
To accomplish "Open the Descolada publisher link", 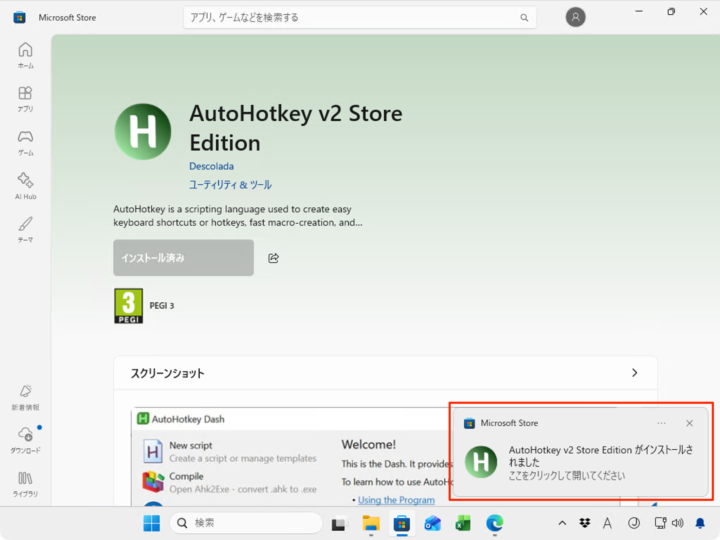I will point(211,166).
